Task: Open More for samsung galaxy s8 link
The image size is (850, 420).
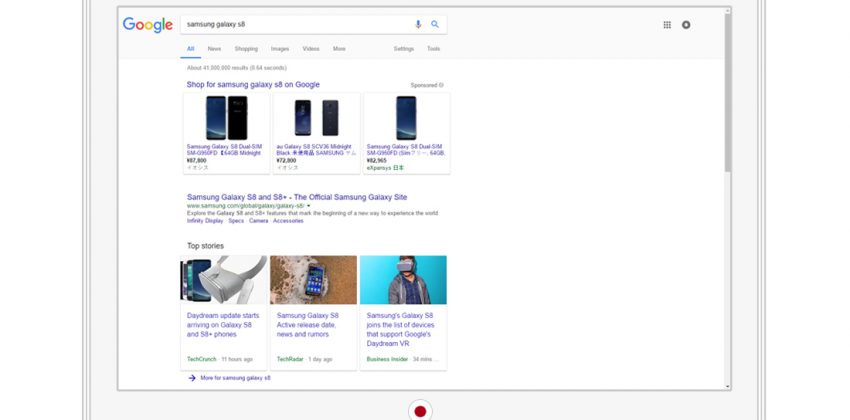Action: tap(235, 378)
